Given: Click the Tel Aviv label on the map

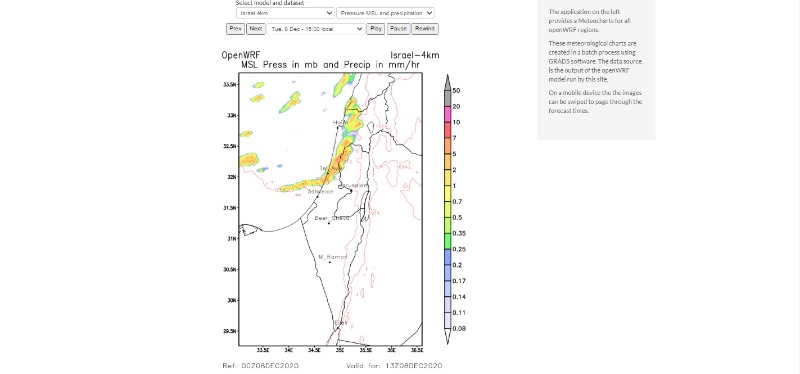Looking at the screenshot, I should coord(330,168).
